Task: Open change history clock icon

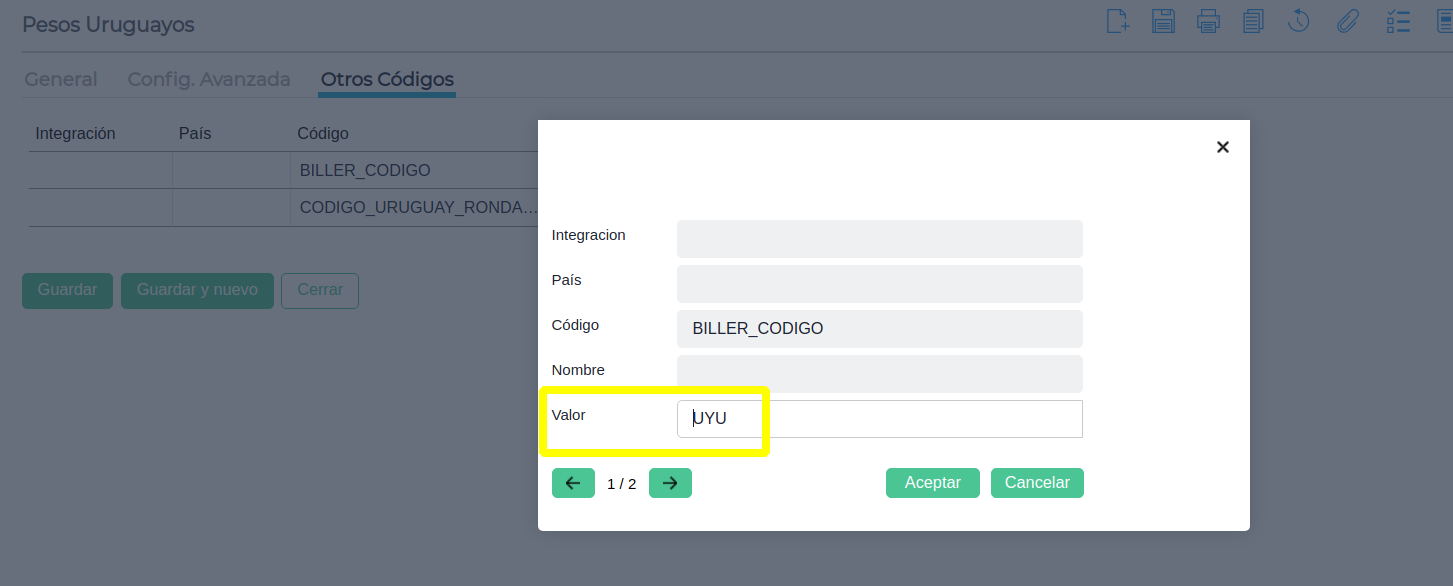Action: click(1298, 21)
